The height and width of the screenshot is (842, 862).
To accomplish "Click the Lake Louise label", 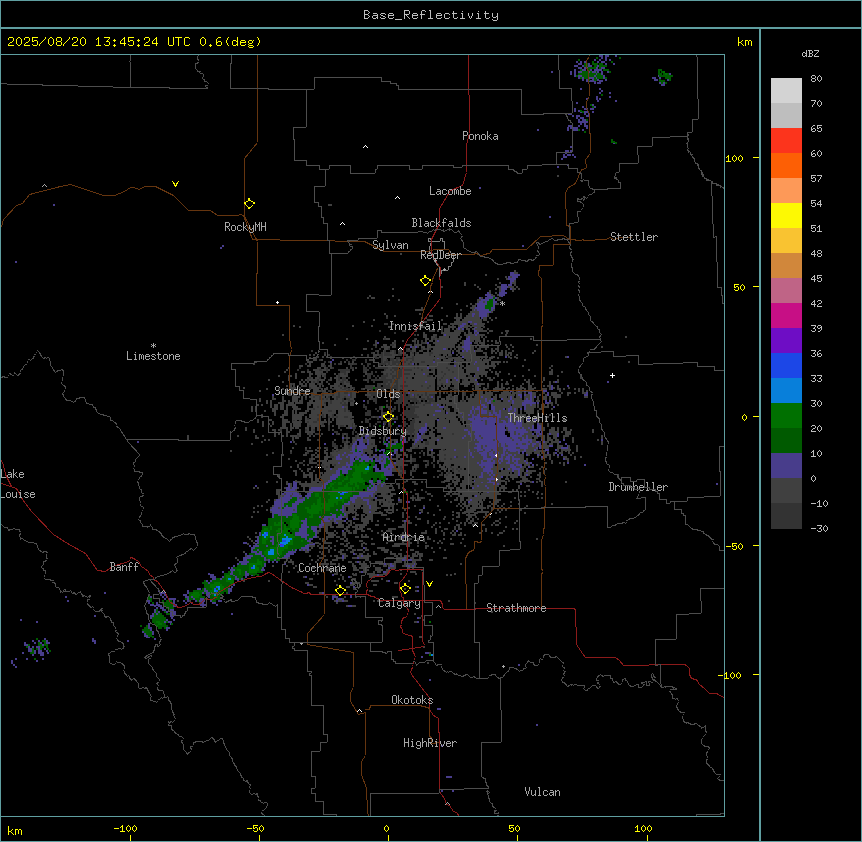I will pos(18,484).
